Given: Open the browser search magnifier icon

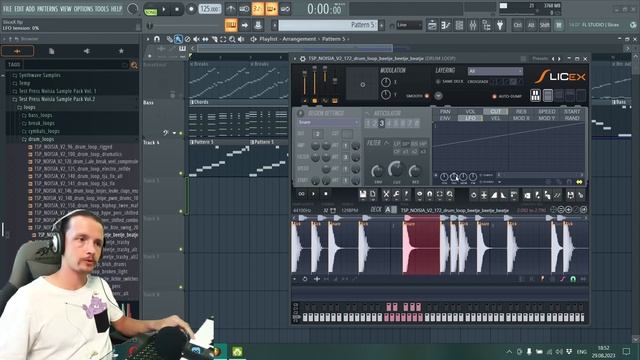Looking at the screenshot, I should (134, 65).
